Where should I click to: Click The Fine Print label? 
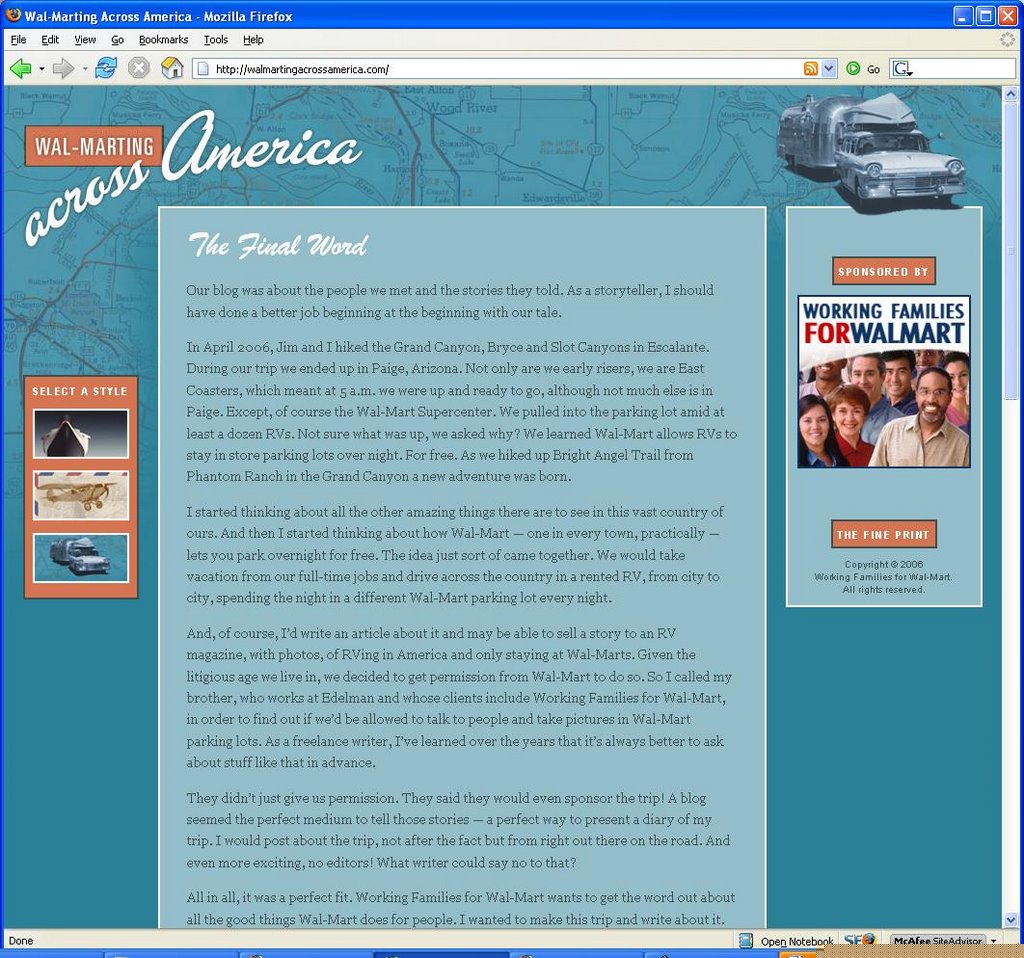coord(884,534)
